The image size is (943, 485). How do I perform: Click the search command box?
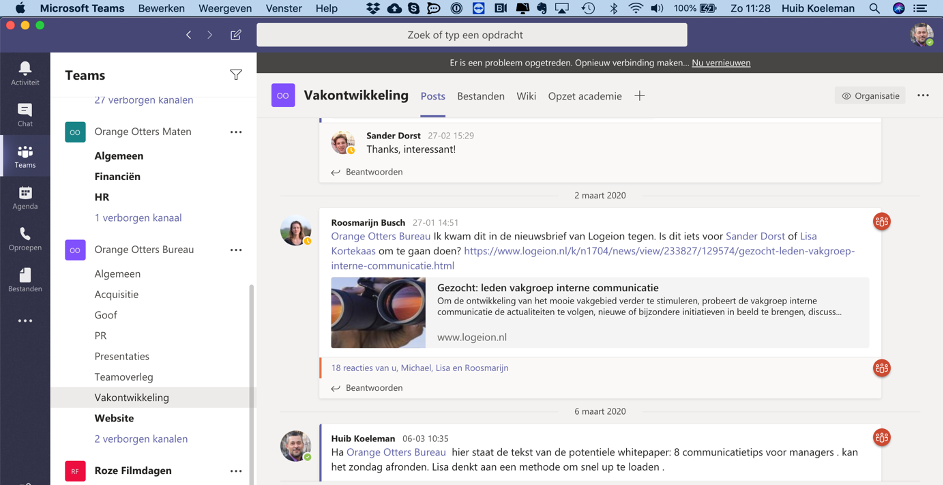(x=472, y=35)
